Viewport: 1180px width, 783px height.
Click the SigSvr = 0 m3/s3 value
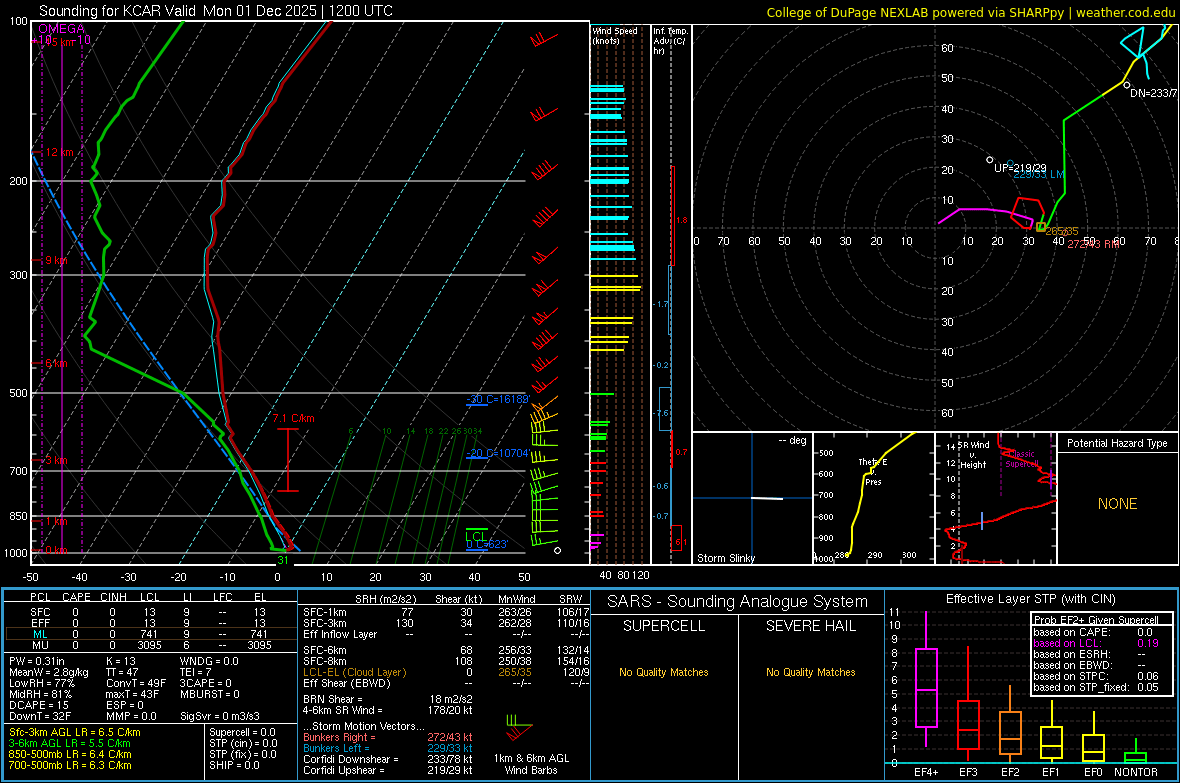pos(220,716)
